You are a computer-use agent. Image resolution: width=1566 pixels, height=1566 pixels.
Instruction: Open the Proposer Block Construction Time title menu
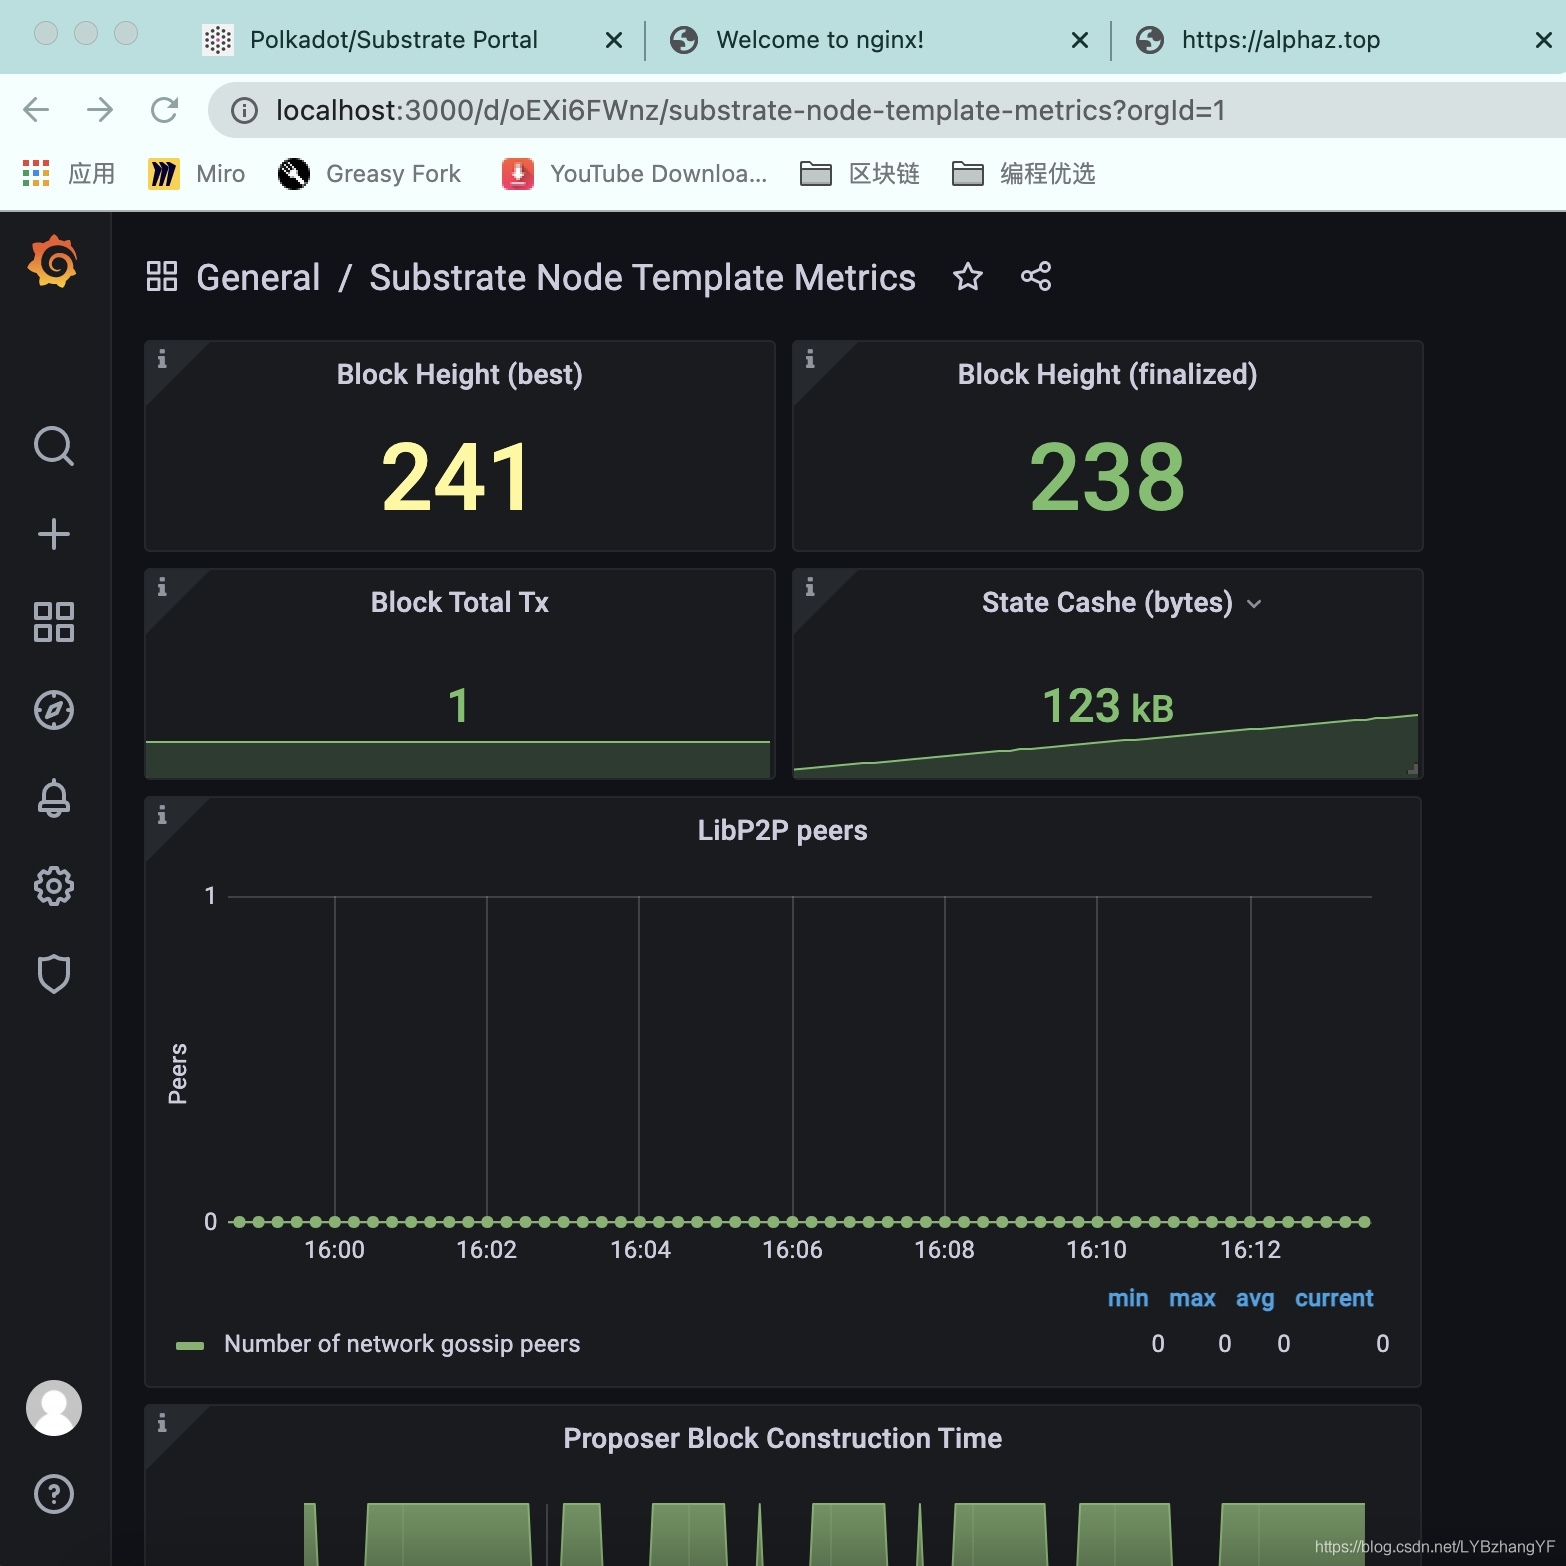pos(783,1438)
